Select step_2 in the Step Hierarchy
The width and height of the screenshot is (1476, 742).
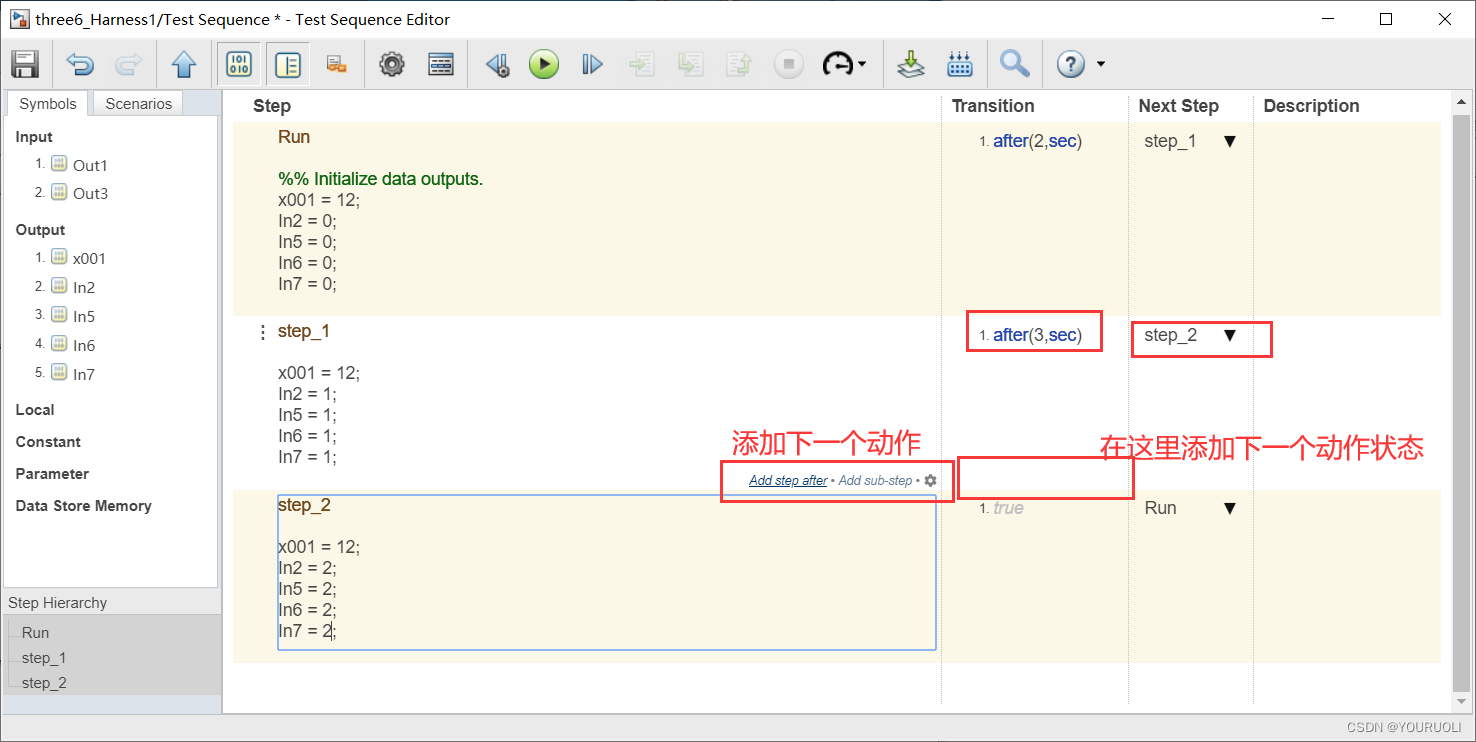(44, 682)
